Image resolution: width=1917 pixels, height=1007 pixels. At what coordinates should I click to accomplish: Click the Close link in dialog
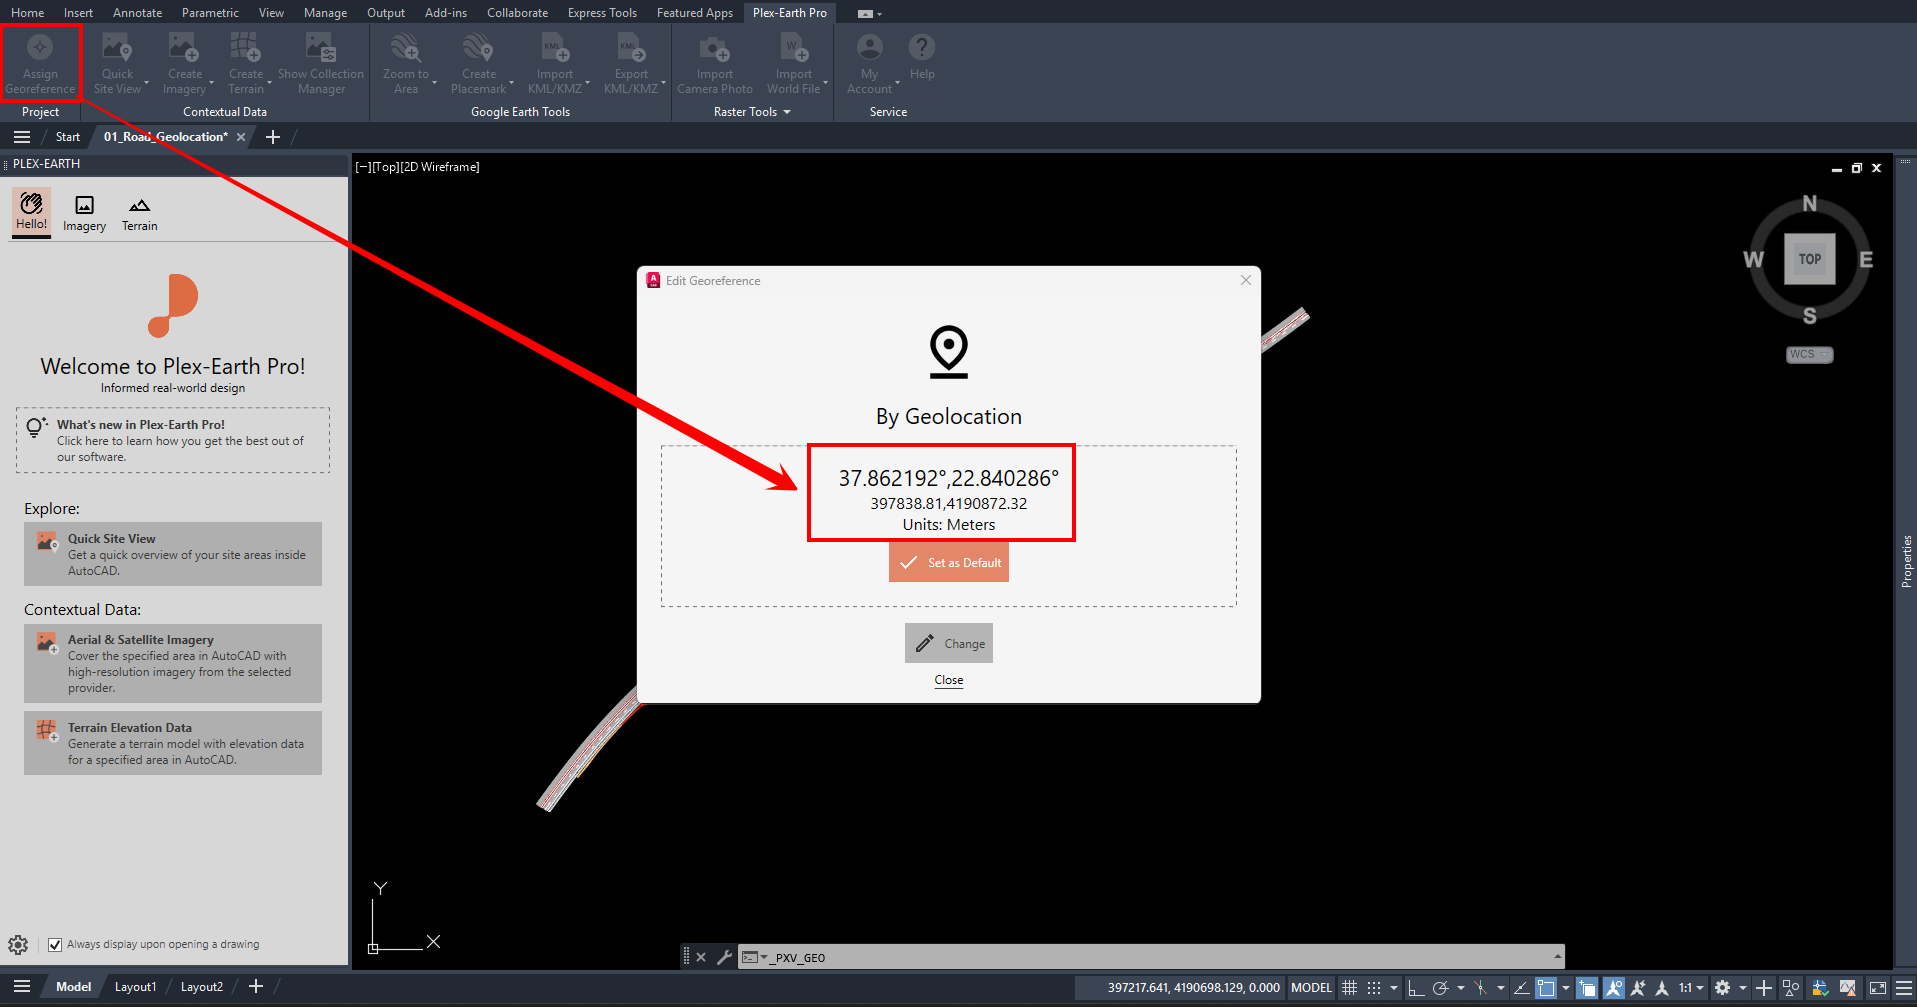click(x=948, y=680)
